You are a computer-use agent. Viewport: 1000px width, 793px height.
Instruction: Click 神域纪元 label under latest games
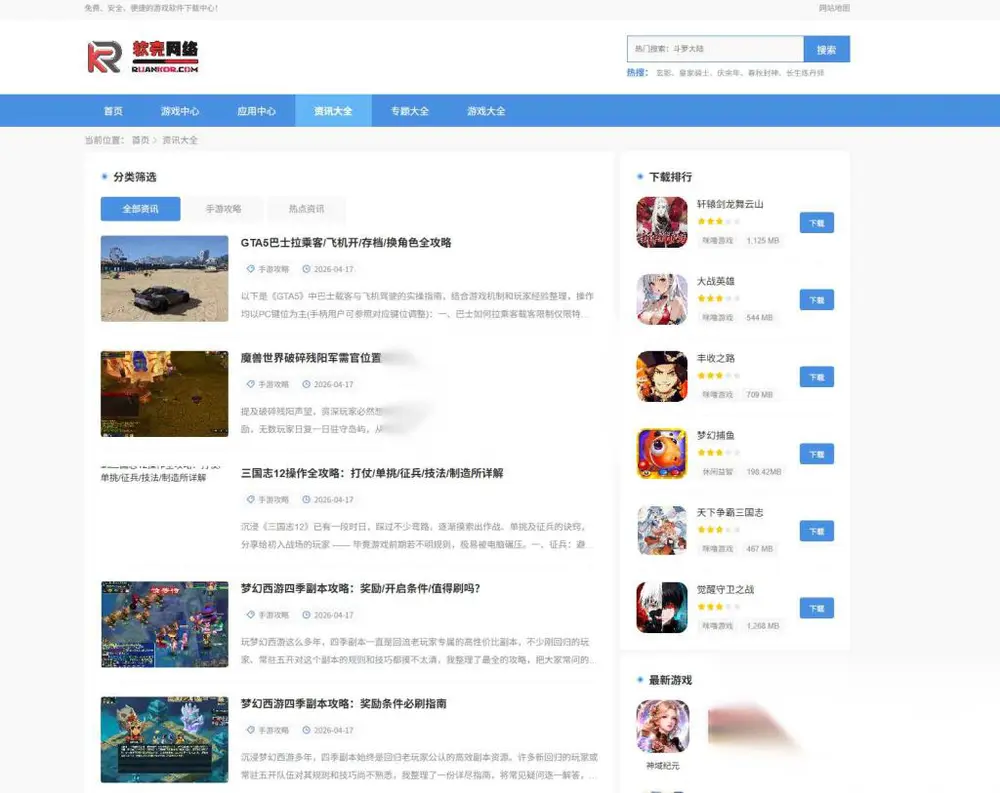pyautogui.click(x=663, y=766)
